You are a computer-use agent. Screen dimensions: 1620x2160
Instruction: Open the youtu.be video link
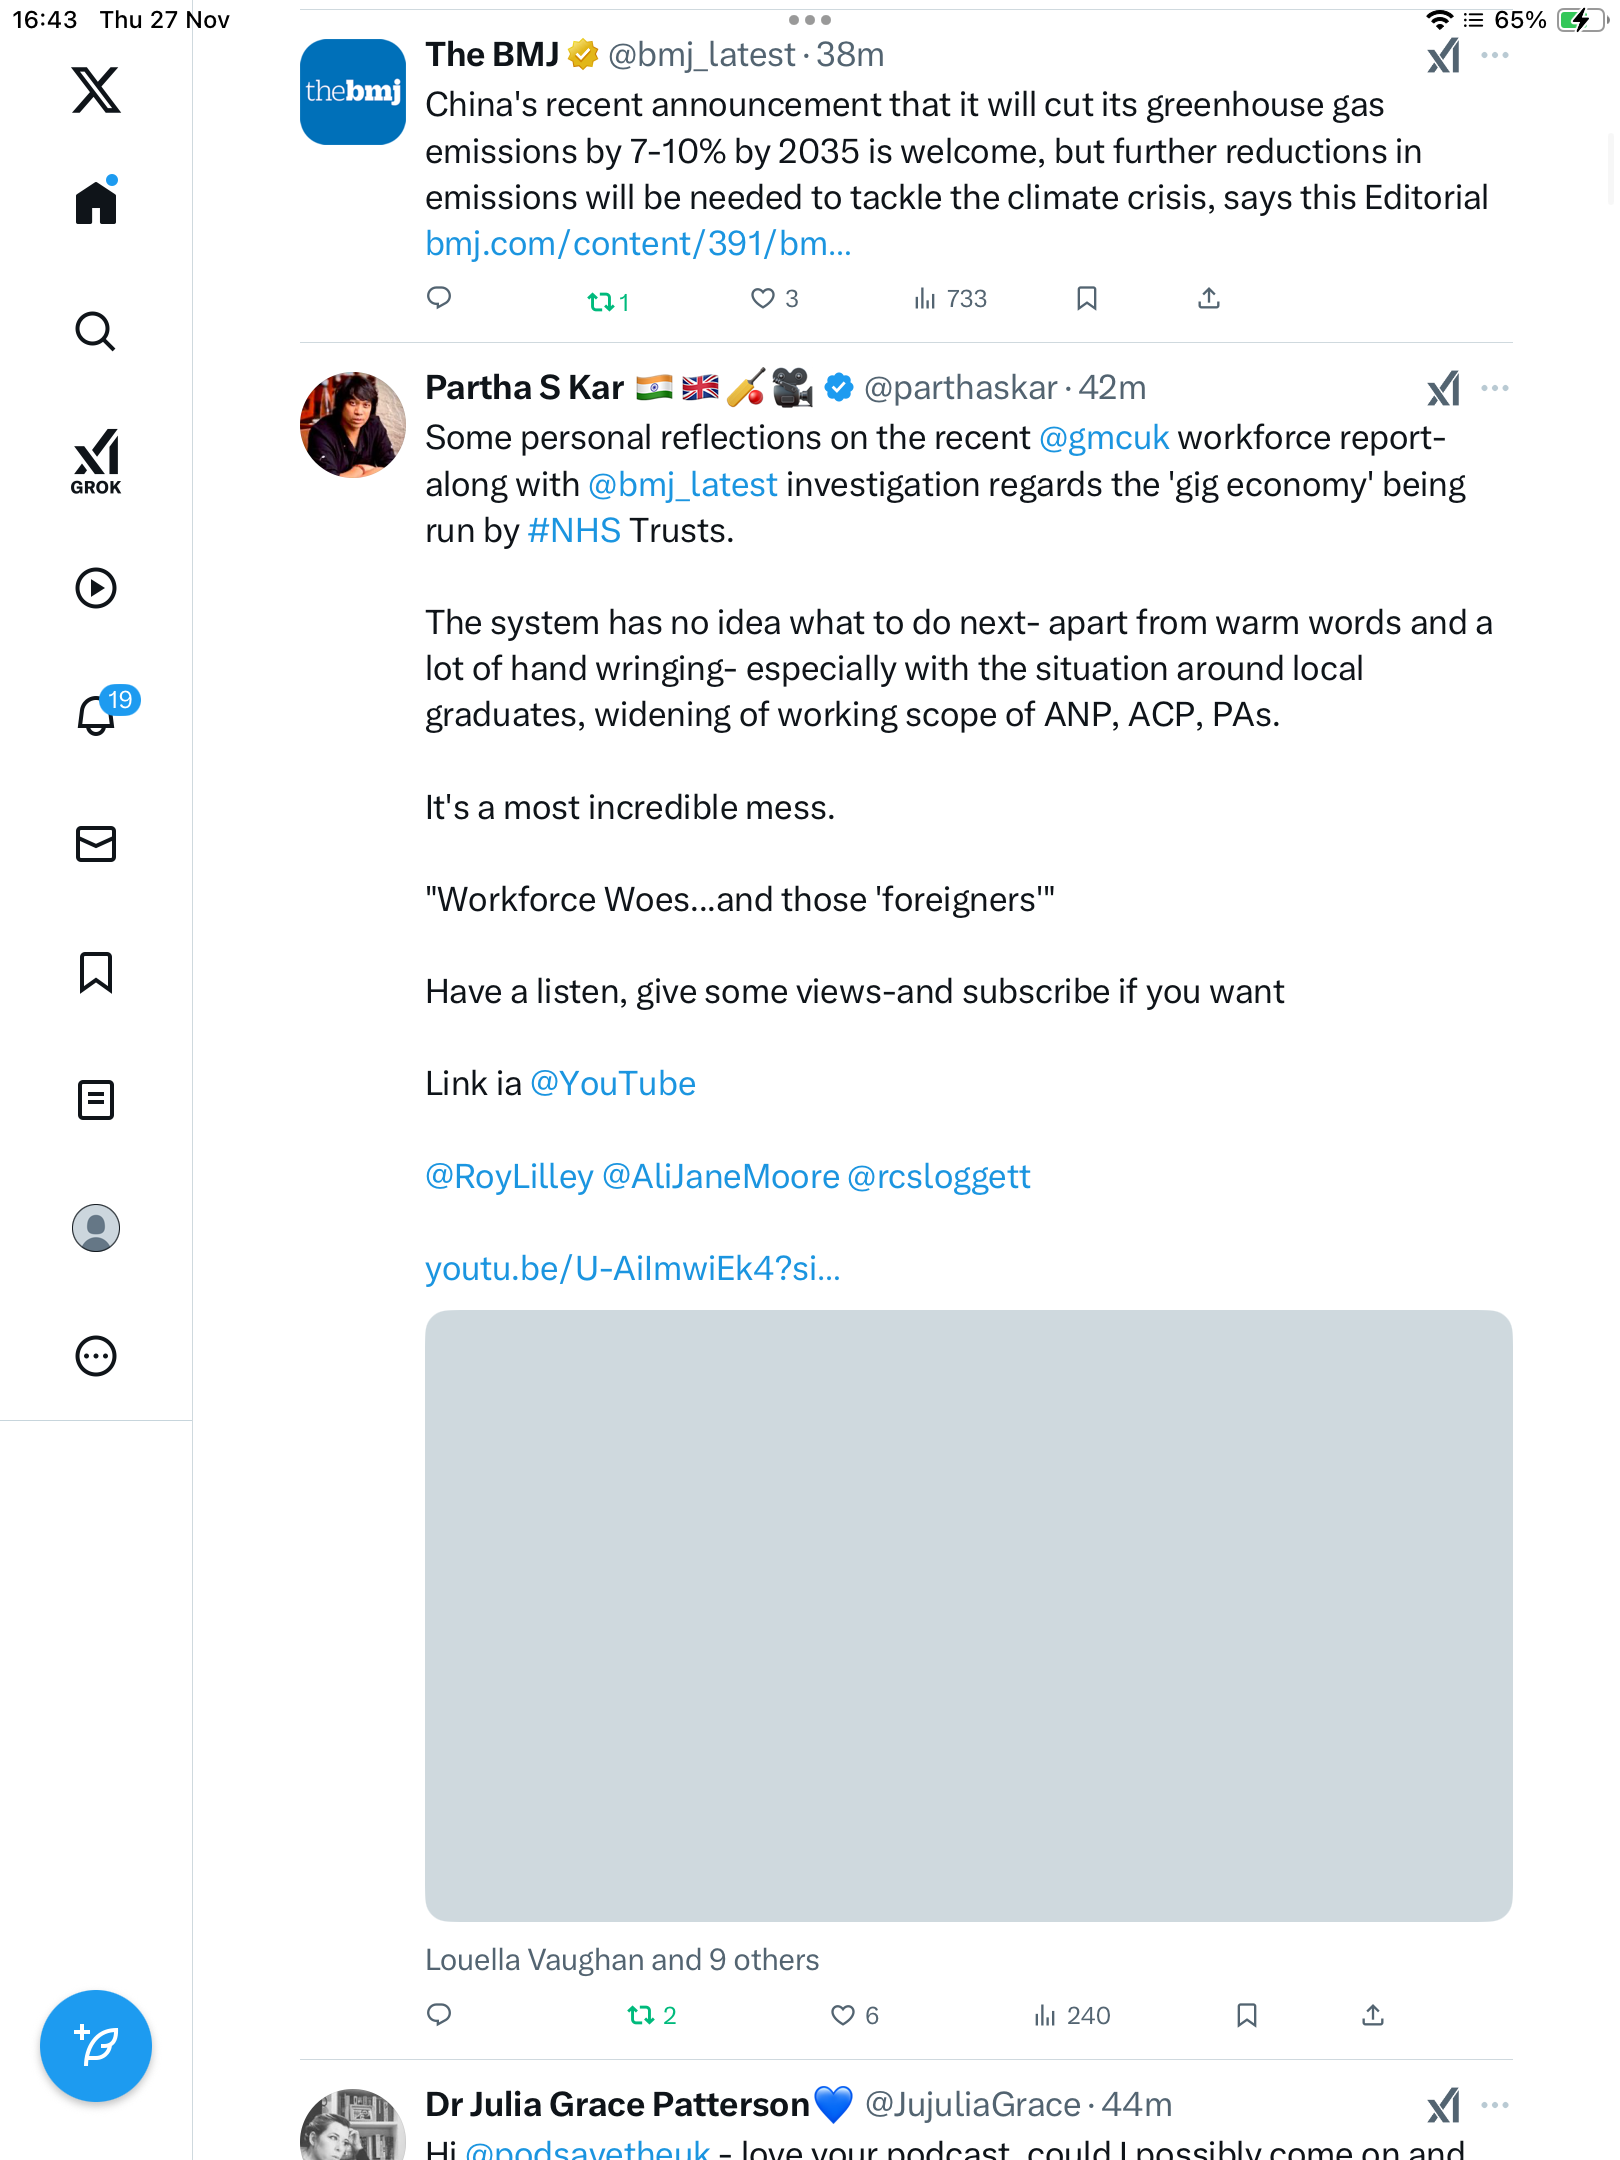click(632, 1268)
